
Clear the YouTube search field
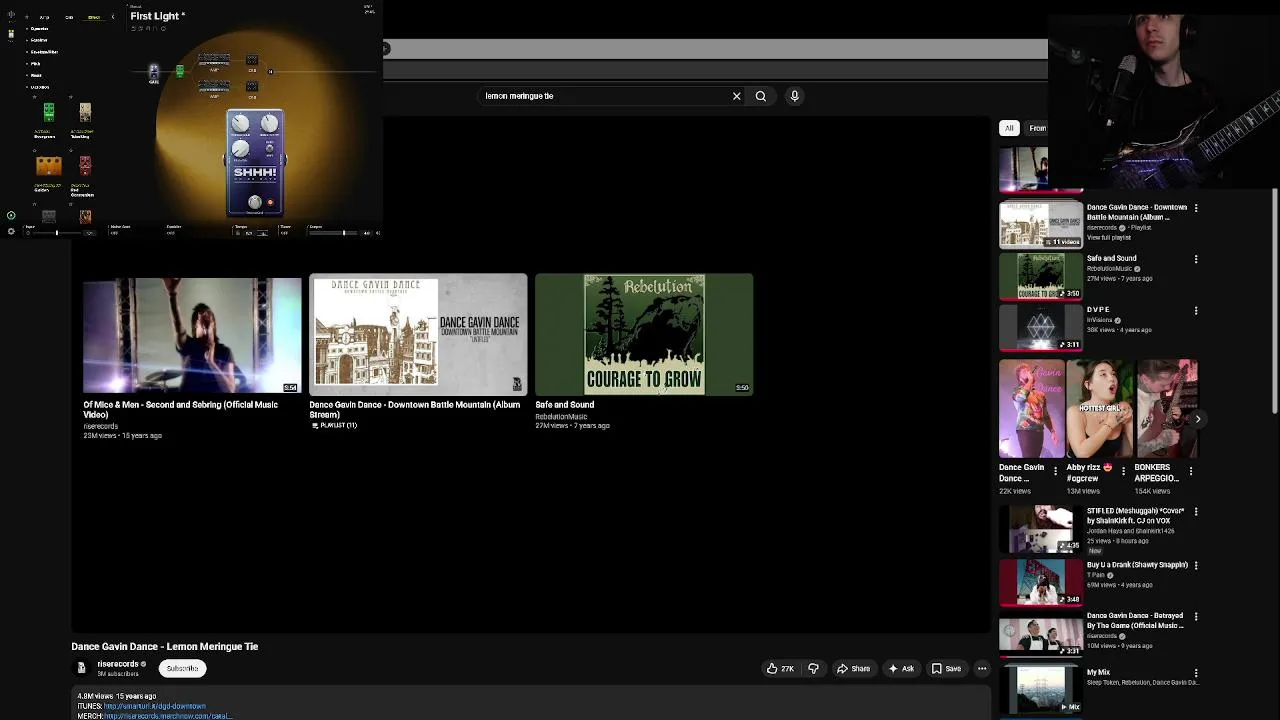tap(736, 96)
